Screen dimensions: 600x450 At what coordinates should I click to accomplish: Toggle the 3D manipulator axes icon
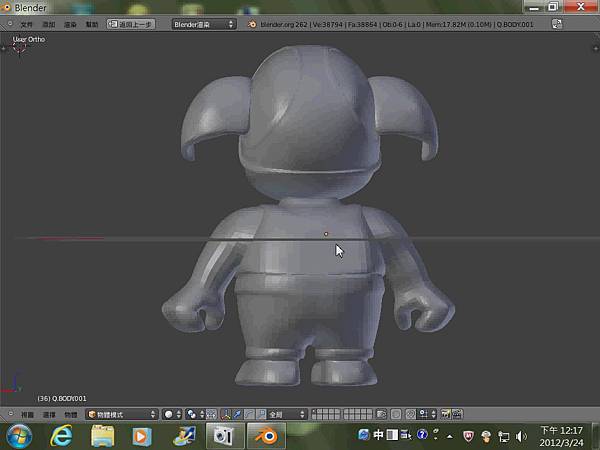click(226, 414)
